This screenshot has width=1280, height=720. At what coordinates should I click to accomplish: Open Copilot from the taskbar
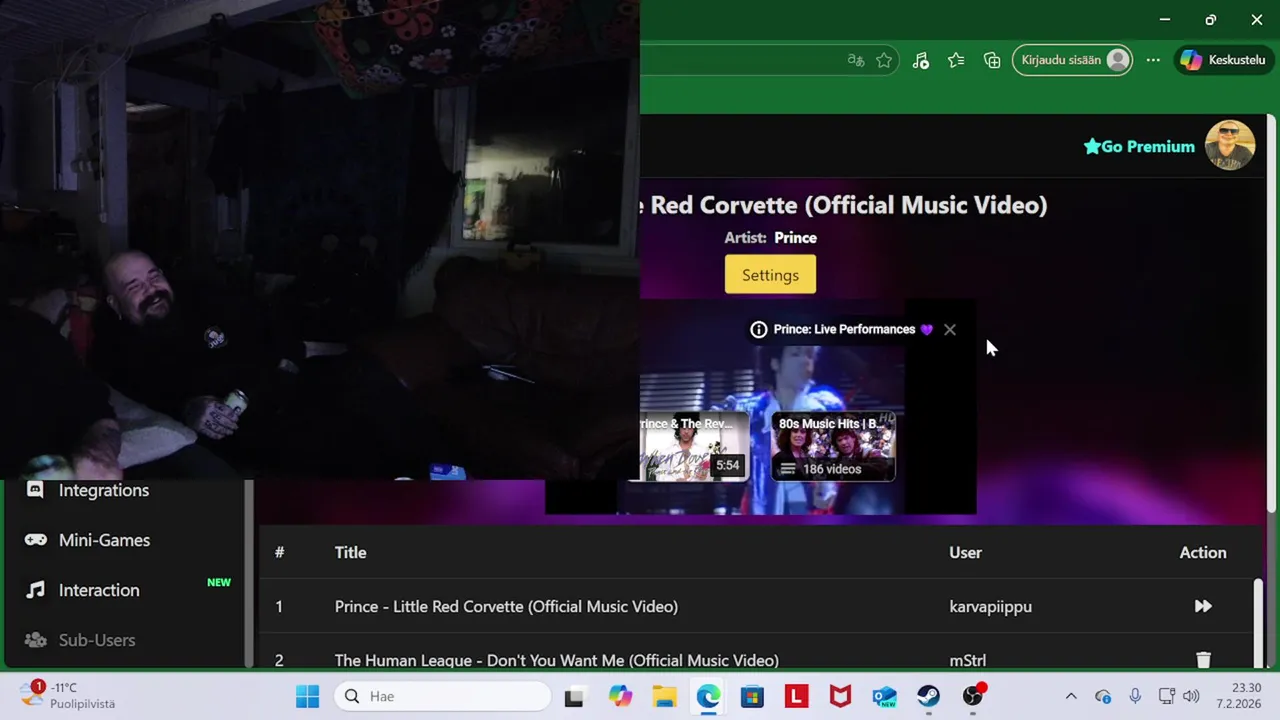(x=620, y=696)
